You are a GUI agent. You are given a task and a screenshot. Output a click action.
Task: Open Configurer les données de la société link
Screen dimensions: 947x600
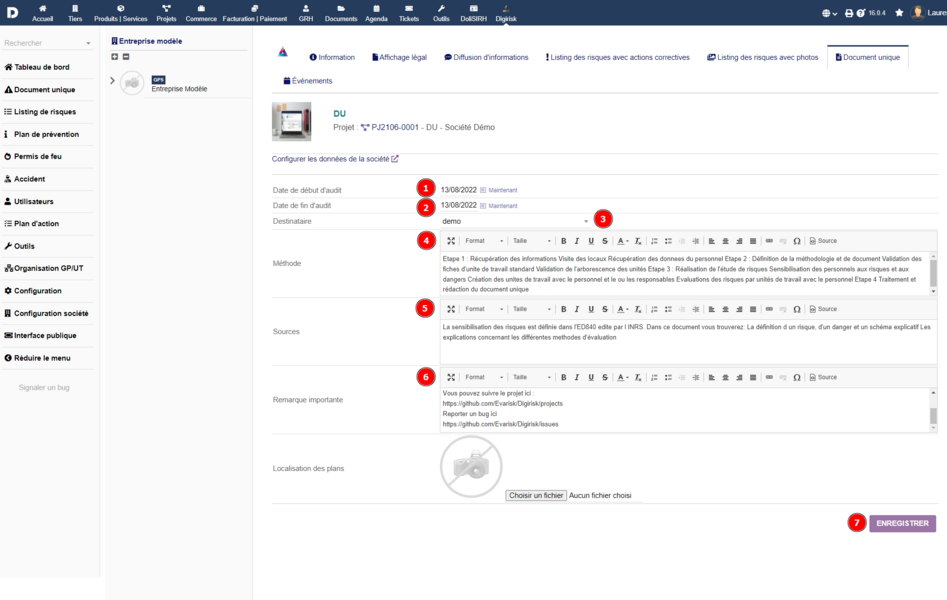tap(335, 159)
